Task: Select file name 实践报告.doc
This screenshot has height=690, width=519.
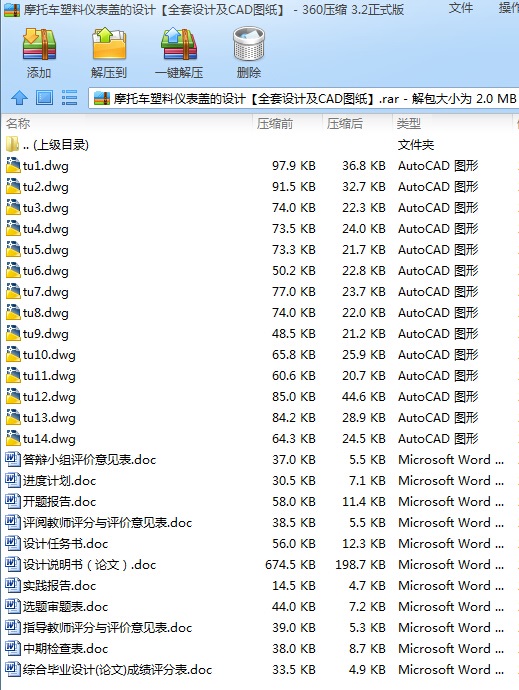Action: 59,585
